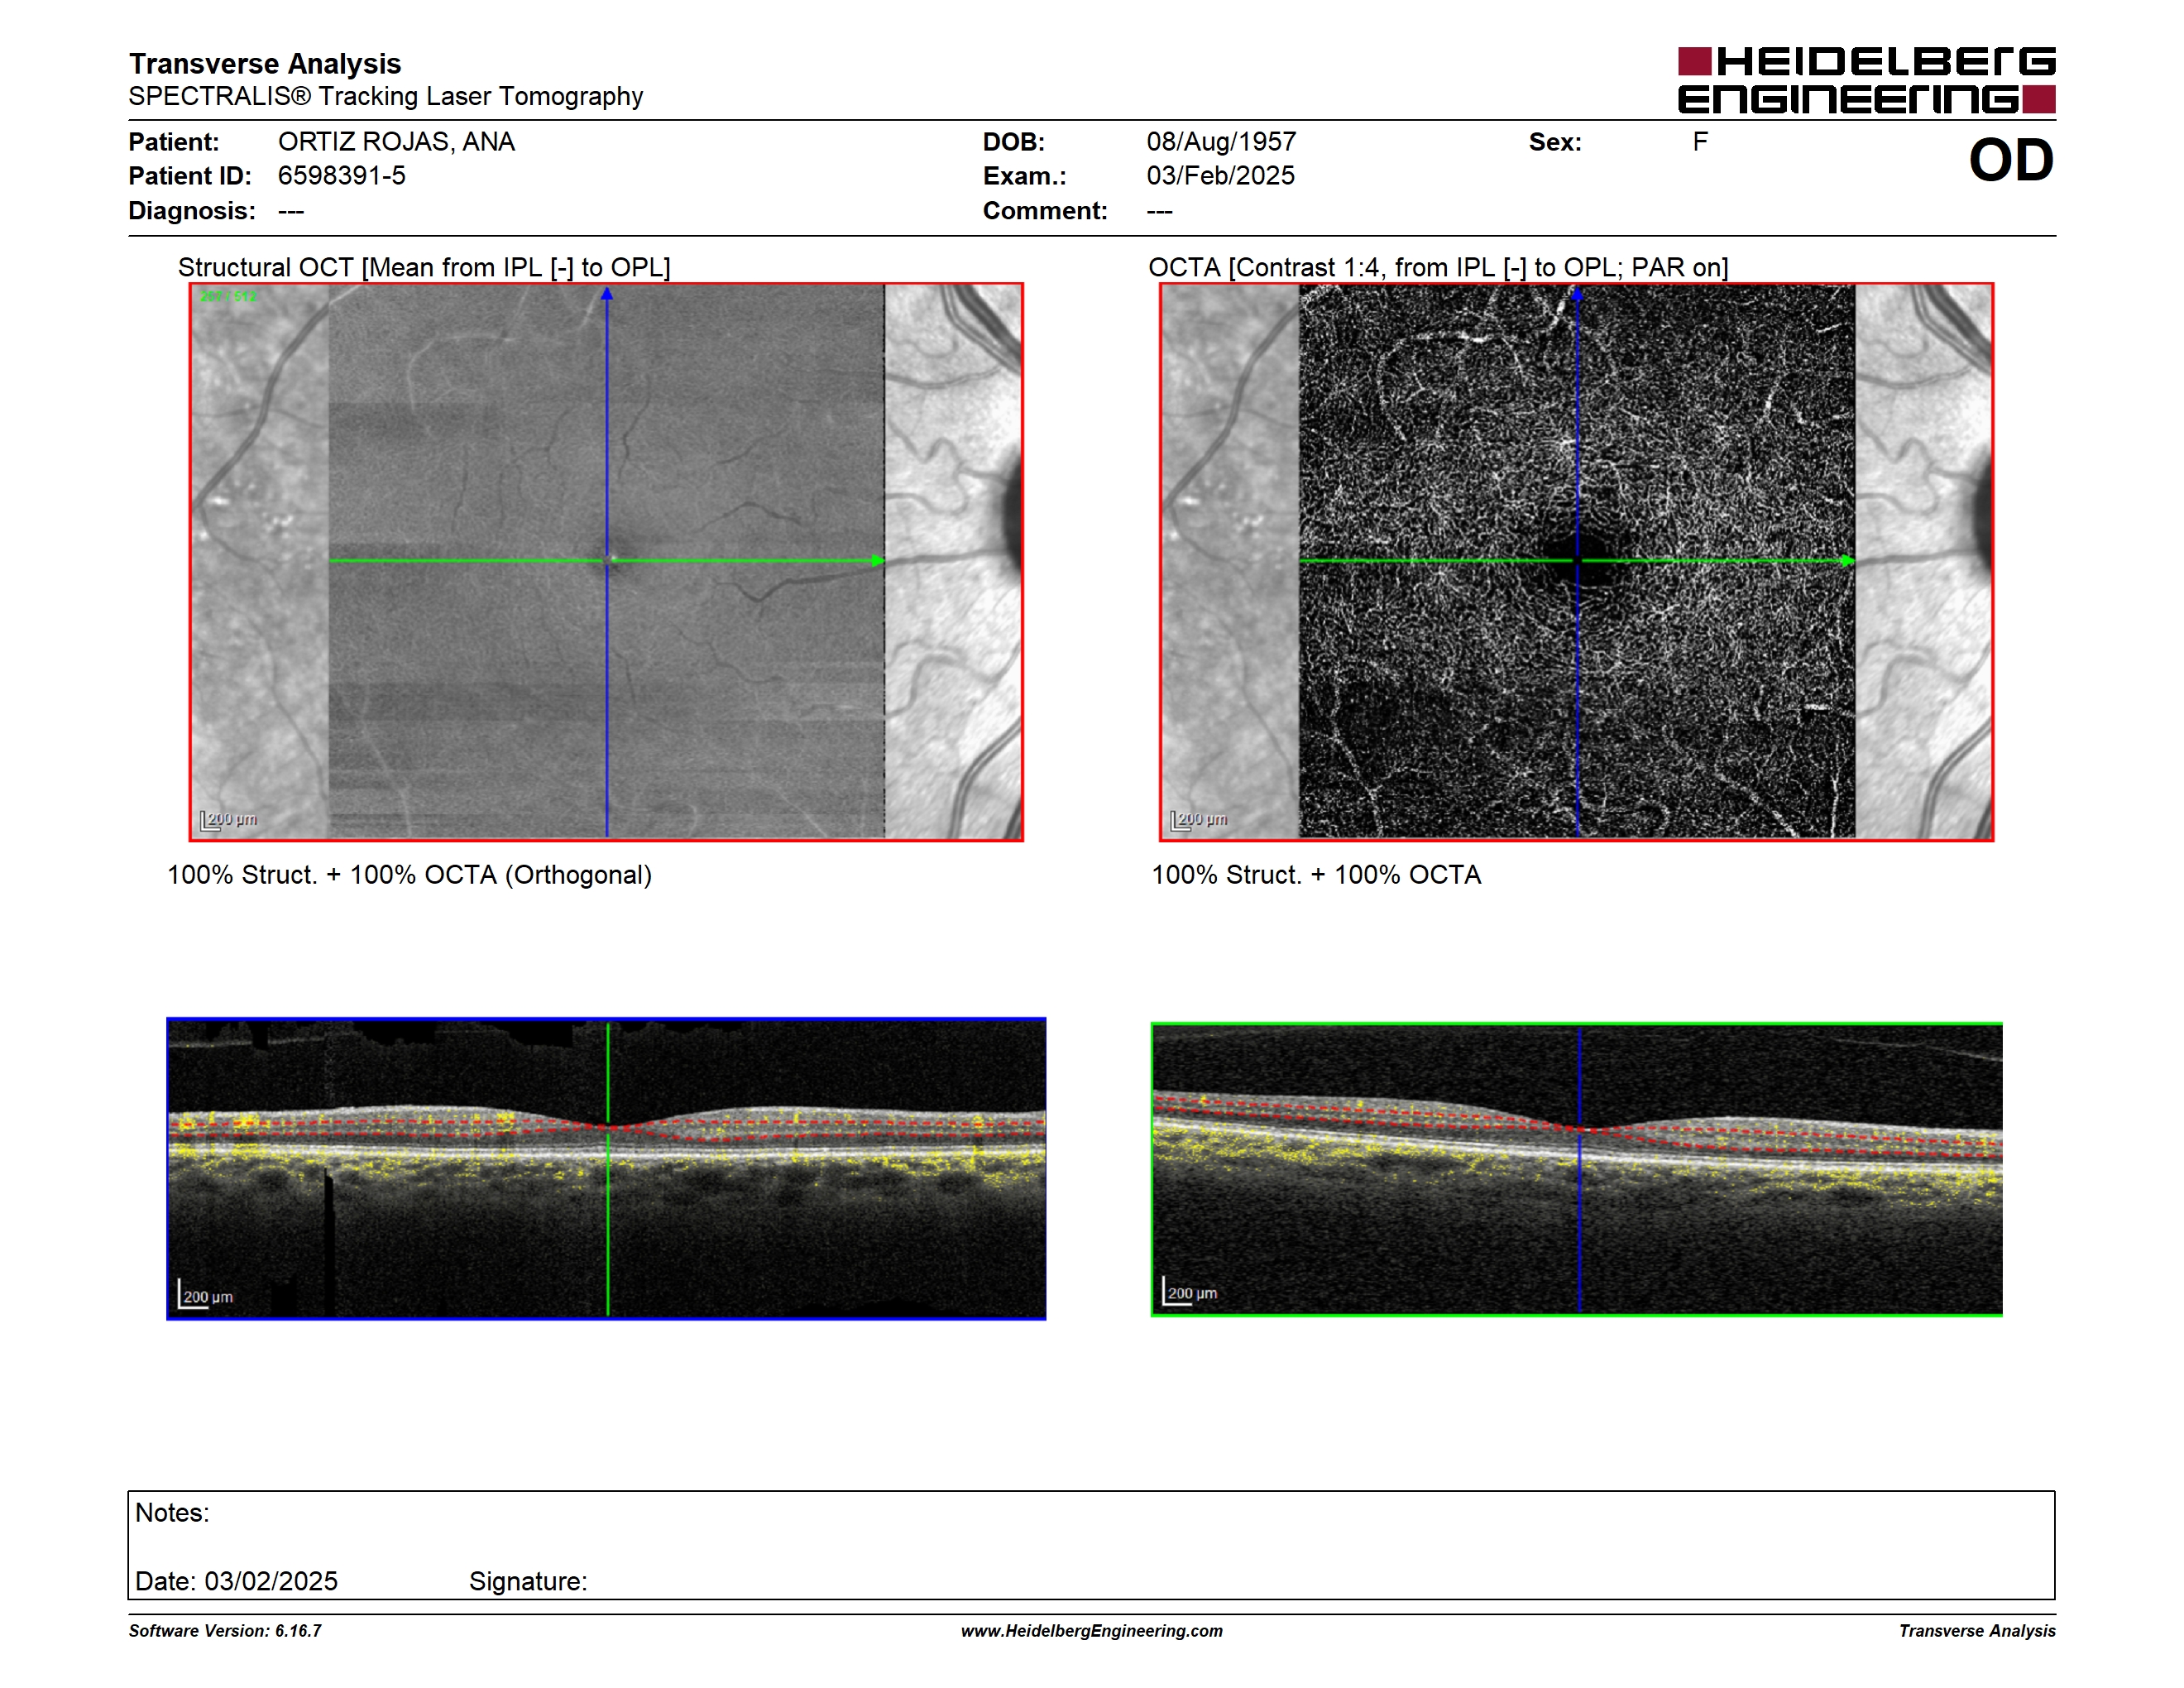The image size is (2184, 1688).
Task: Click the 200 µm scale in OCTA image
Action: [x=1199, y=820]
